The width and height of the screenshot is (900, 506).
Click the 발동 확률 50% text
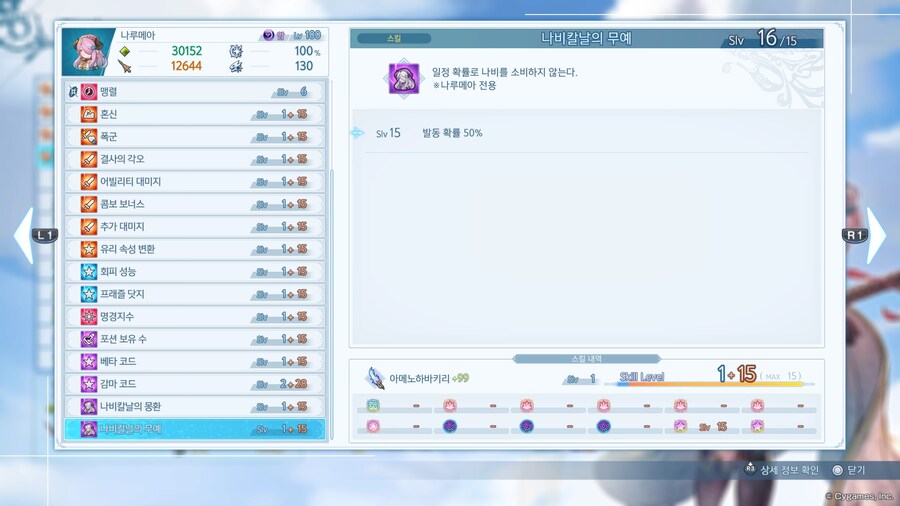coord(452,133)
